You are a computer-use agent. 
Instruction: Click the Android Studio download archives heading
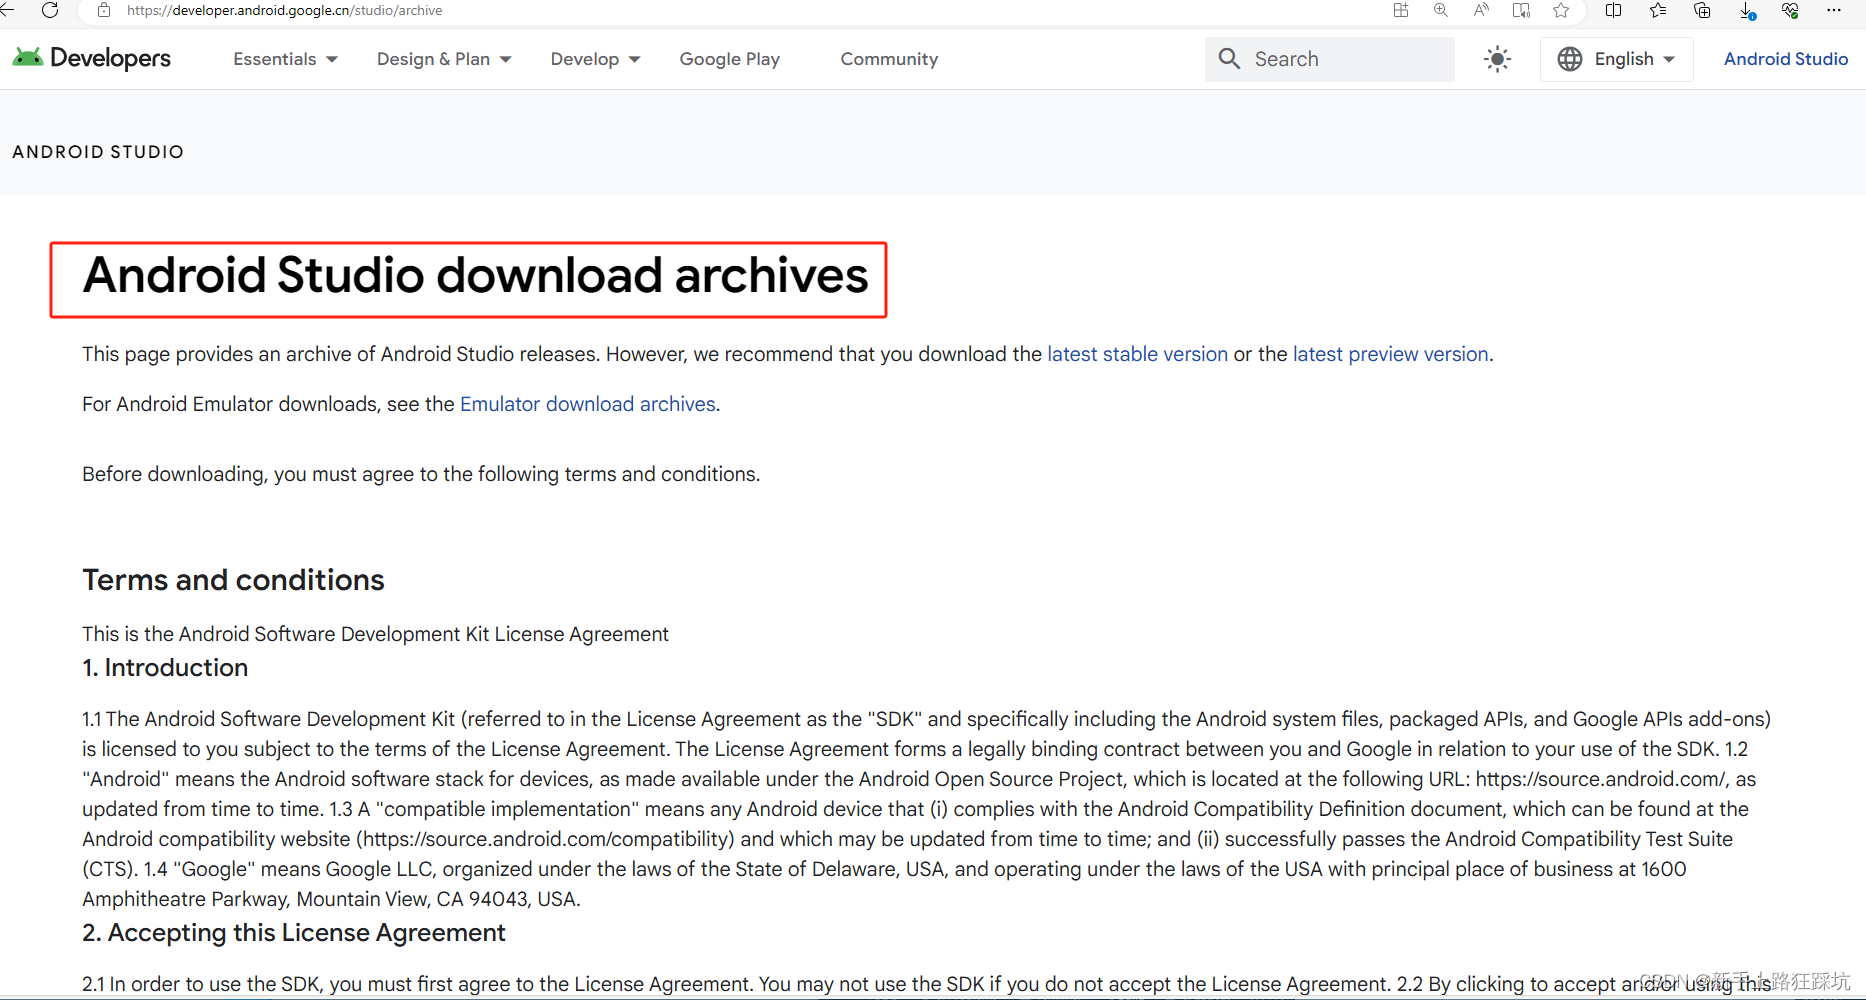coord(476,276)
